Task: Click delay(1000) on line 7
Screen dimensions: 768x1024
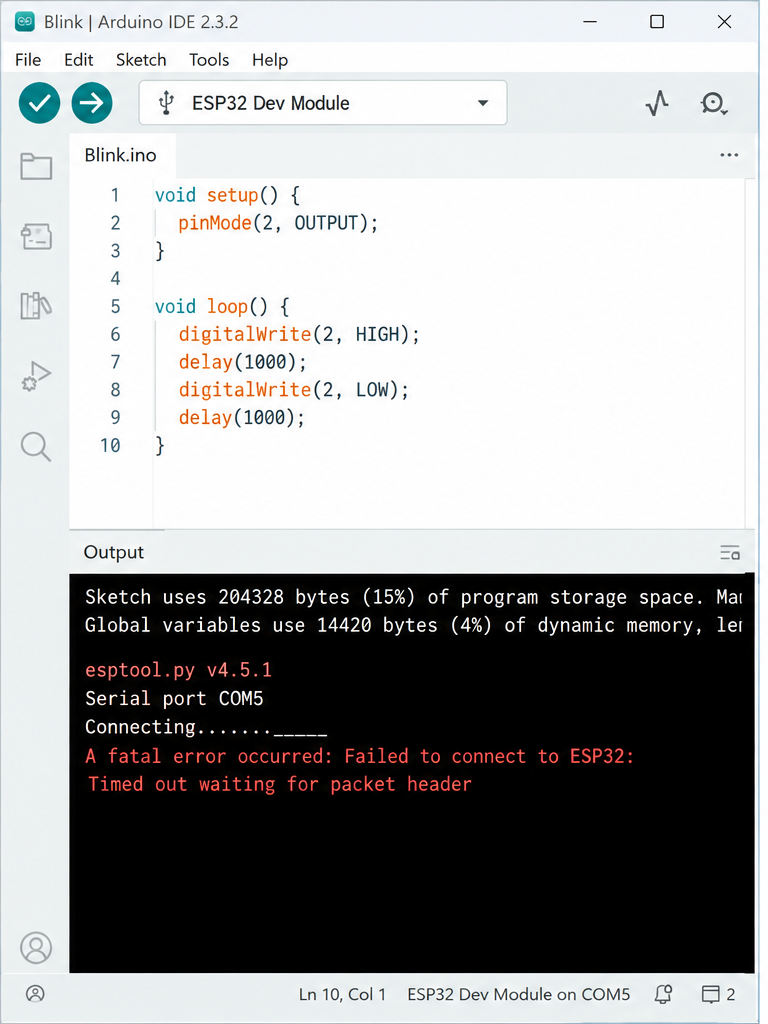Action: click(242, 362)
